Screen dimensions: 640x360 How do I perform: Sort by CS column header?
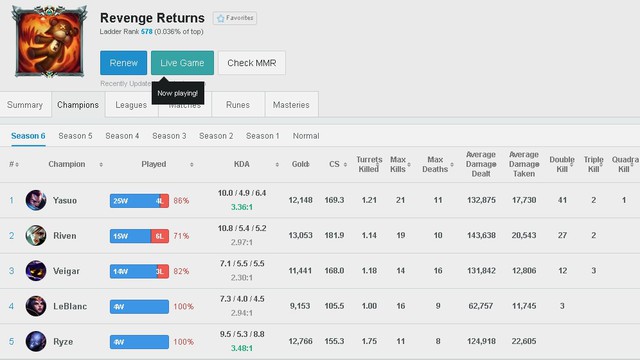[338, 164]
